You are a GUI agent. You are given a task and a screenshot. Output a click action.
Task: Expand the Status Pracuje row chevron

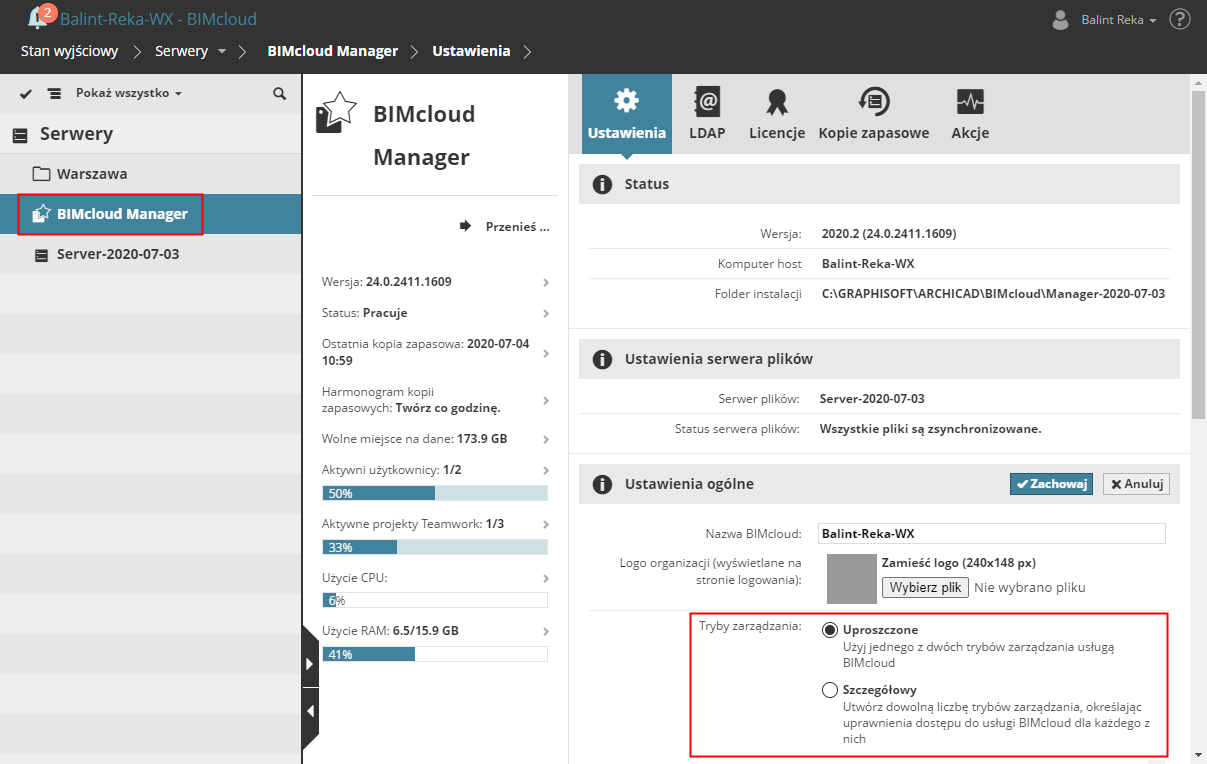(x=546, y=314)
